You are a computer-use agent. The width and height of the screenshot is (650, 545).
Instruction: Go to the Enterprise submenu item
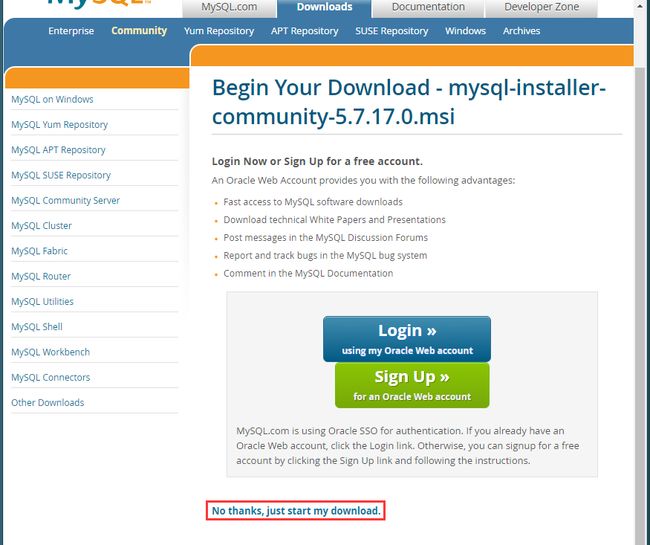coord(71,31)
